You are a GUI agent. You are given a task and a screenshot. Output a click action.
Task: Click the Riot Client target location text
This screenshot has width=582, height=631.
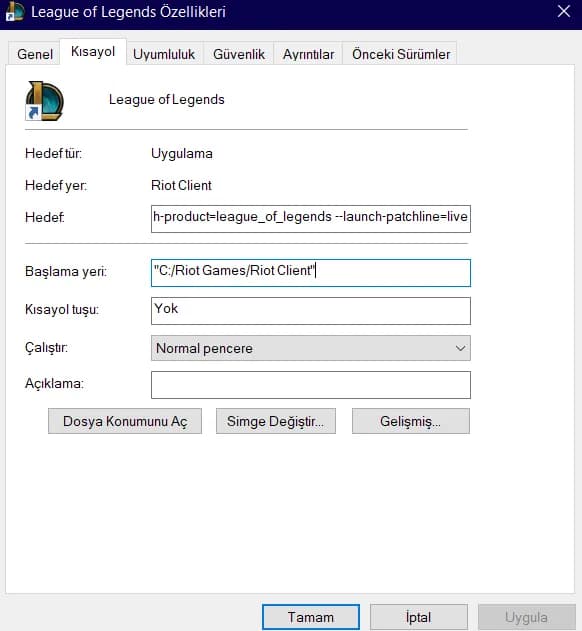181,185
